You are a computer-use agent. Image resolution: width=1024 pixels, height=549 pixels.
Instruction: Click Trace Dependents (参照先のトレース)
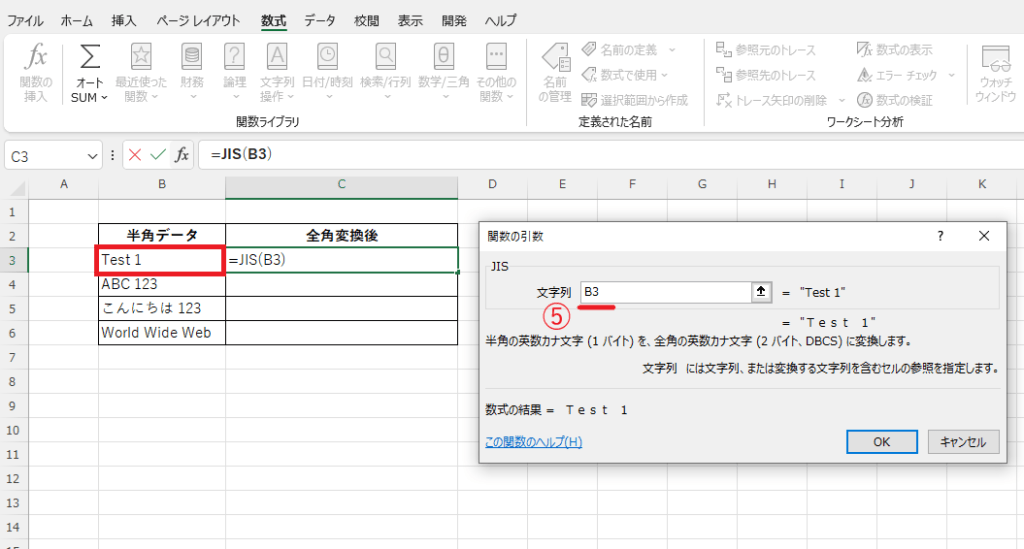[765, 75]
